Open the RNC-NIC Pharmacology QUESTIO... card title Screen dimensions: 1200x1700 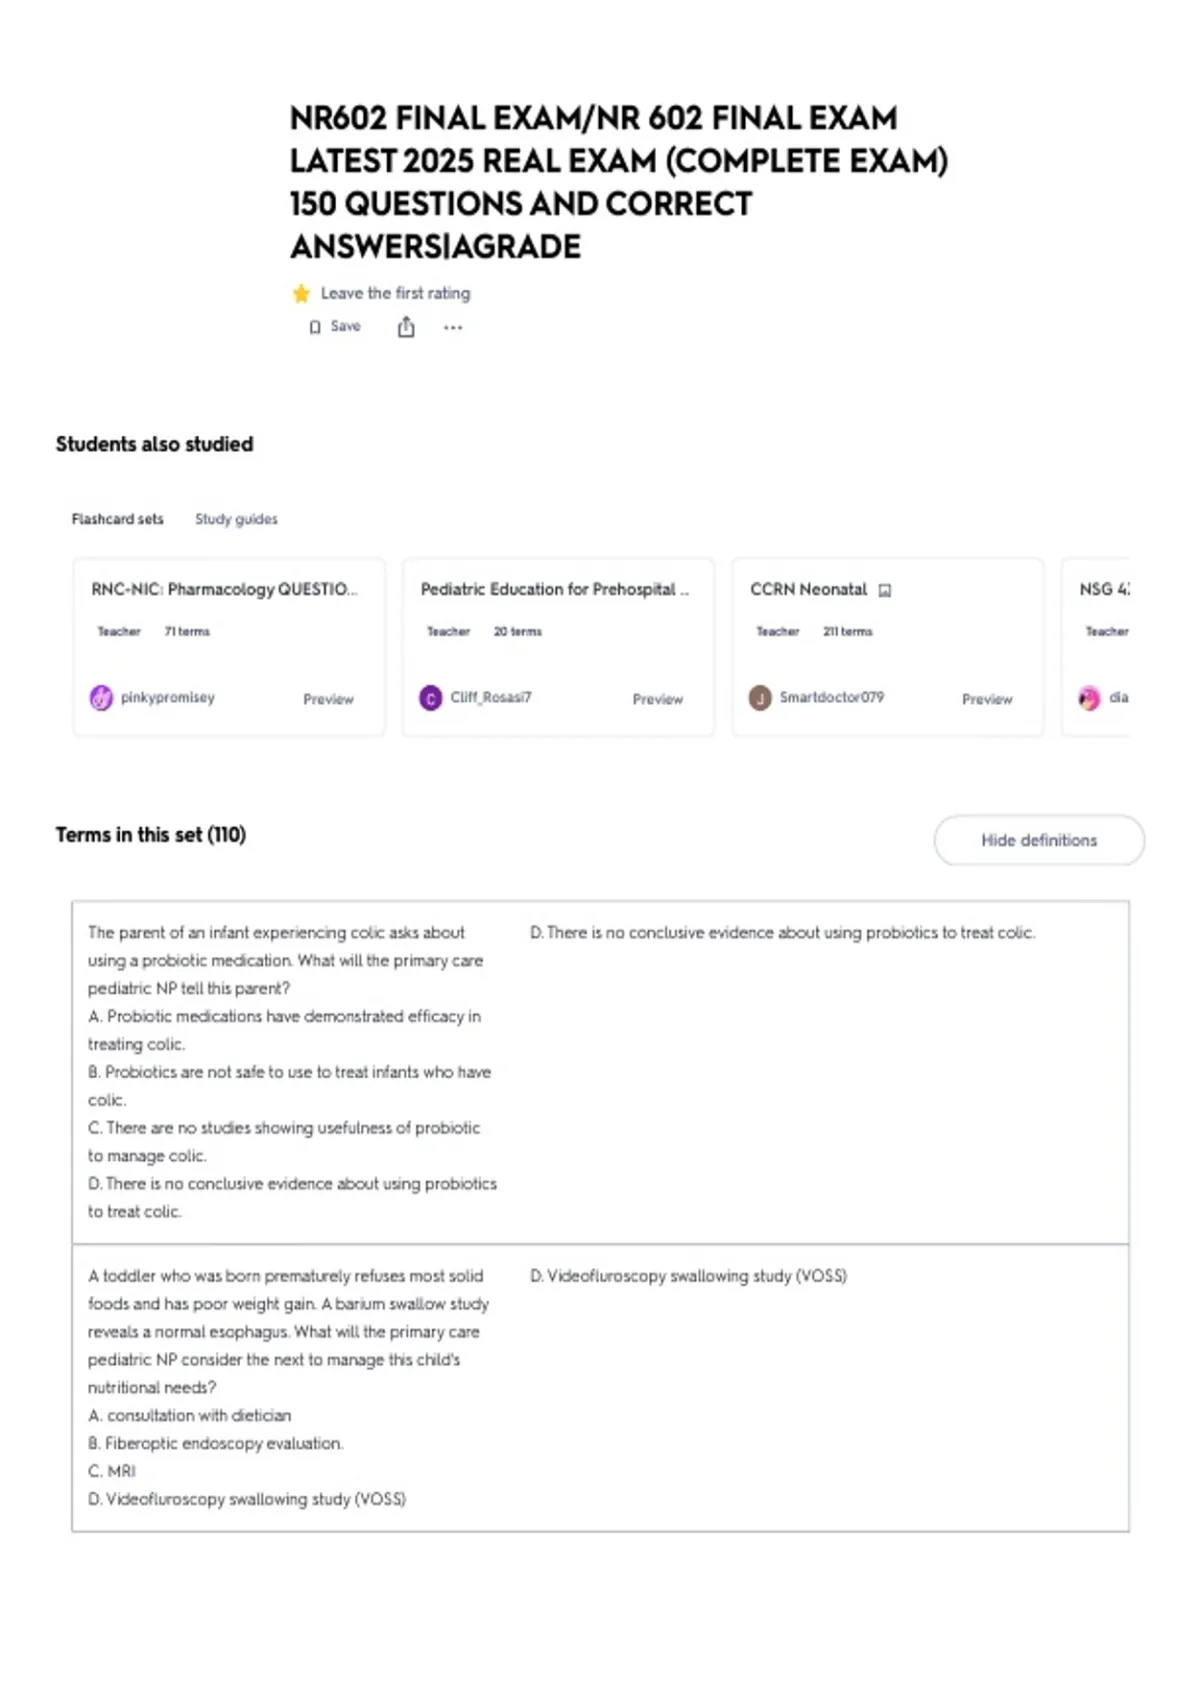tap(224, 589)
